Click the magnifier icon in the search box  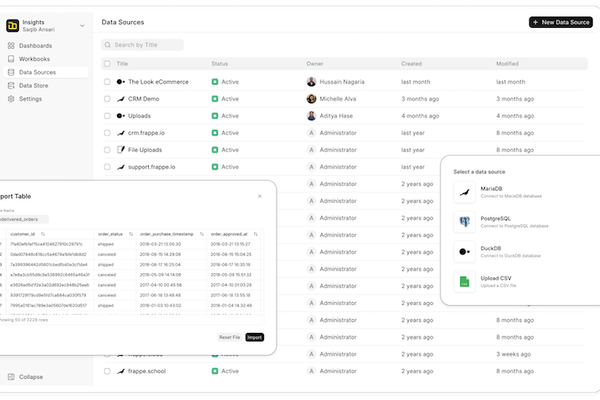(108, 45)
